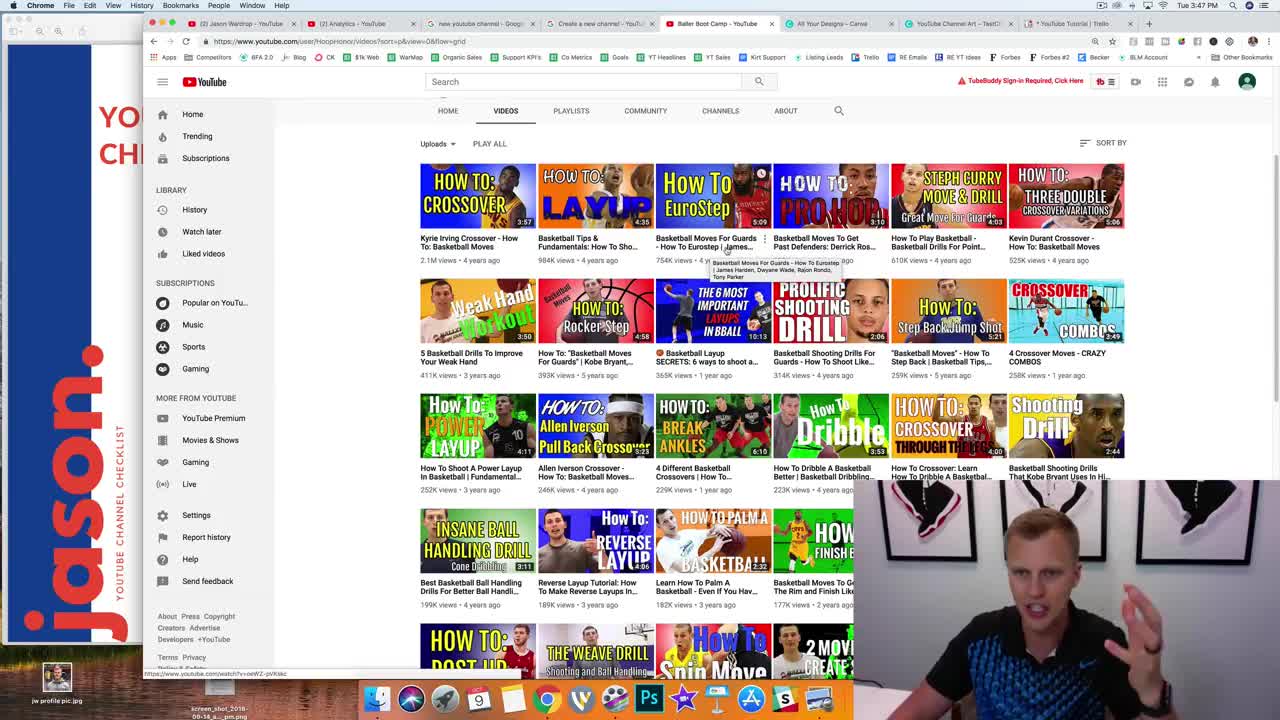This screenshot has width=1280, height=720.
Task: Open Send feedback in sidebar
Action: click(207, 581)
